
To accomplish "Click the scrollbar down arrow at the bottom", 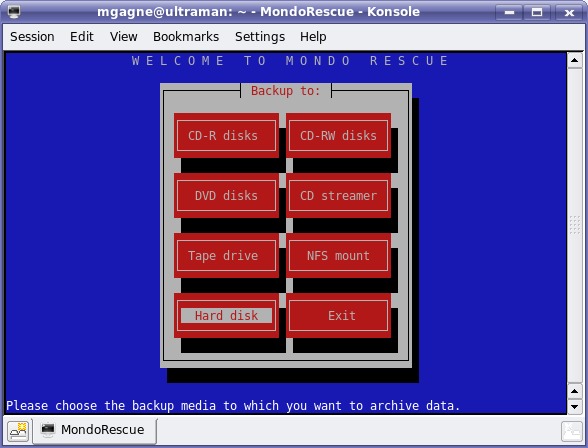I will click(574, 407).
